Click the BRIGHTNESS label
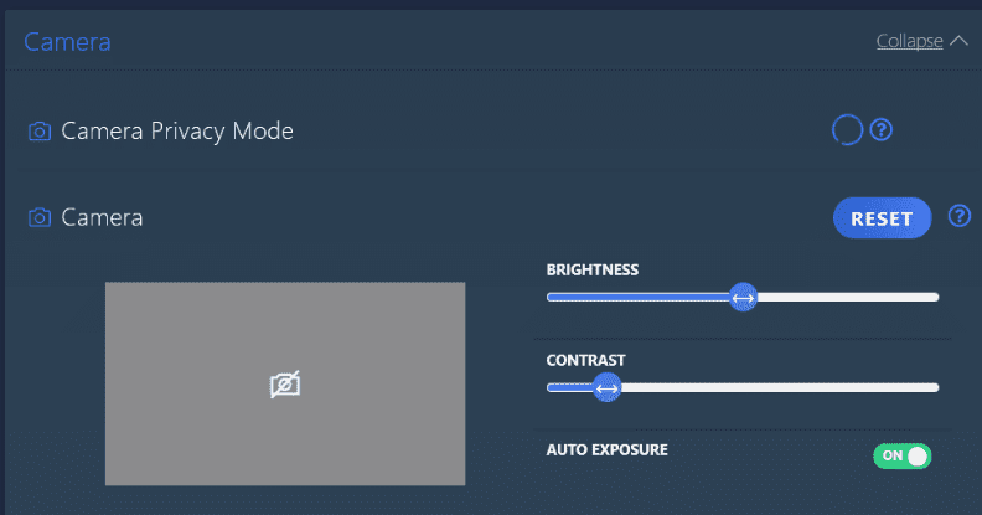This screenshot has width=982, height=515. pos(592,270)
